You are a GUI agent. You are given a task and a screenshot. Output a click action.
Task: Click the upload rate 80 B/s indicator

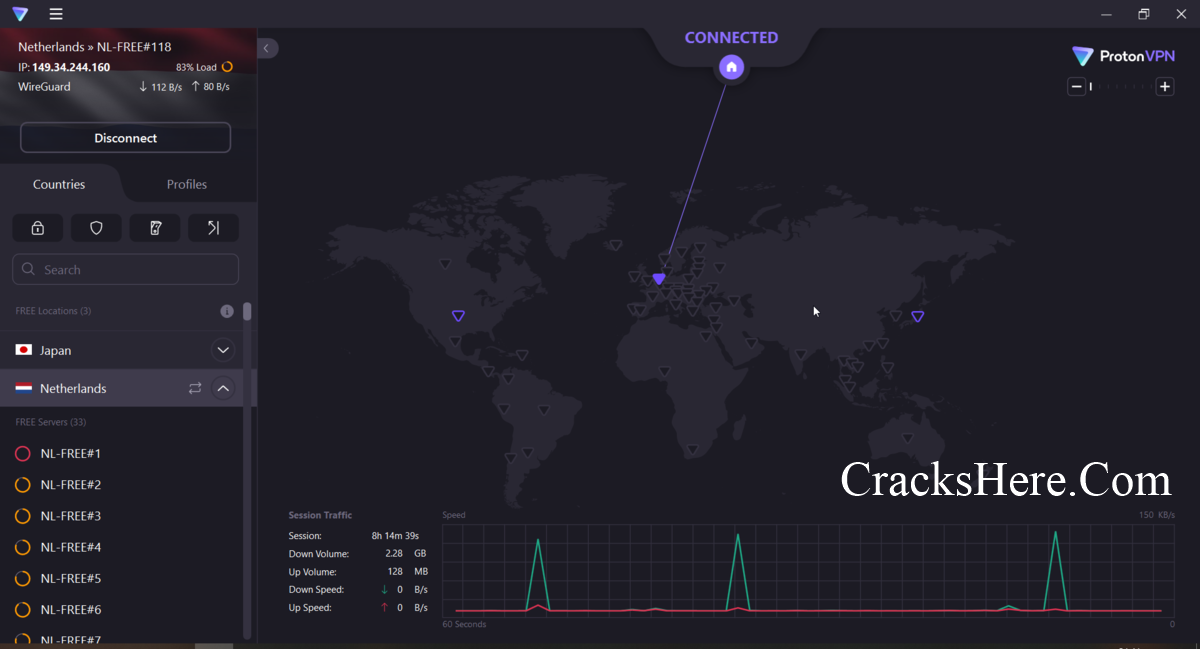point(210,87)
